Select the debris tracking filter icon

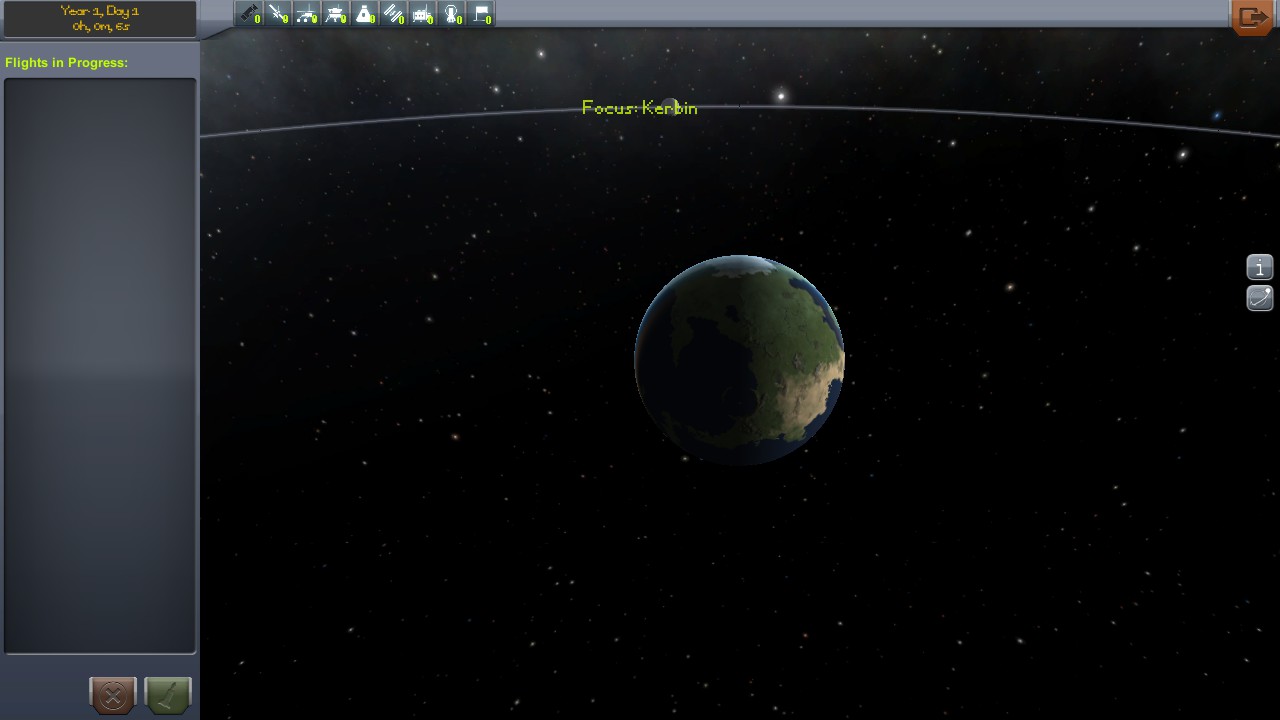[x=249, y=13]
